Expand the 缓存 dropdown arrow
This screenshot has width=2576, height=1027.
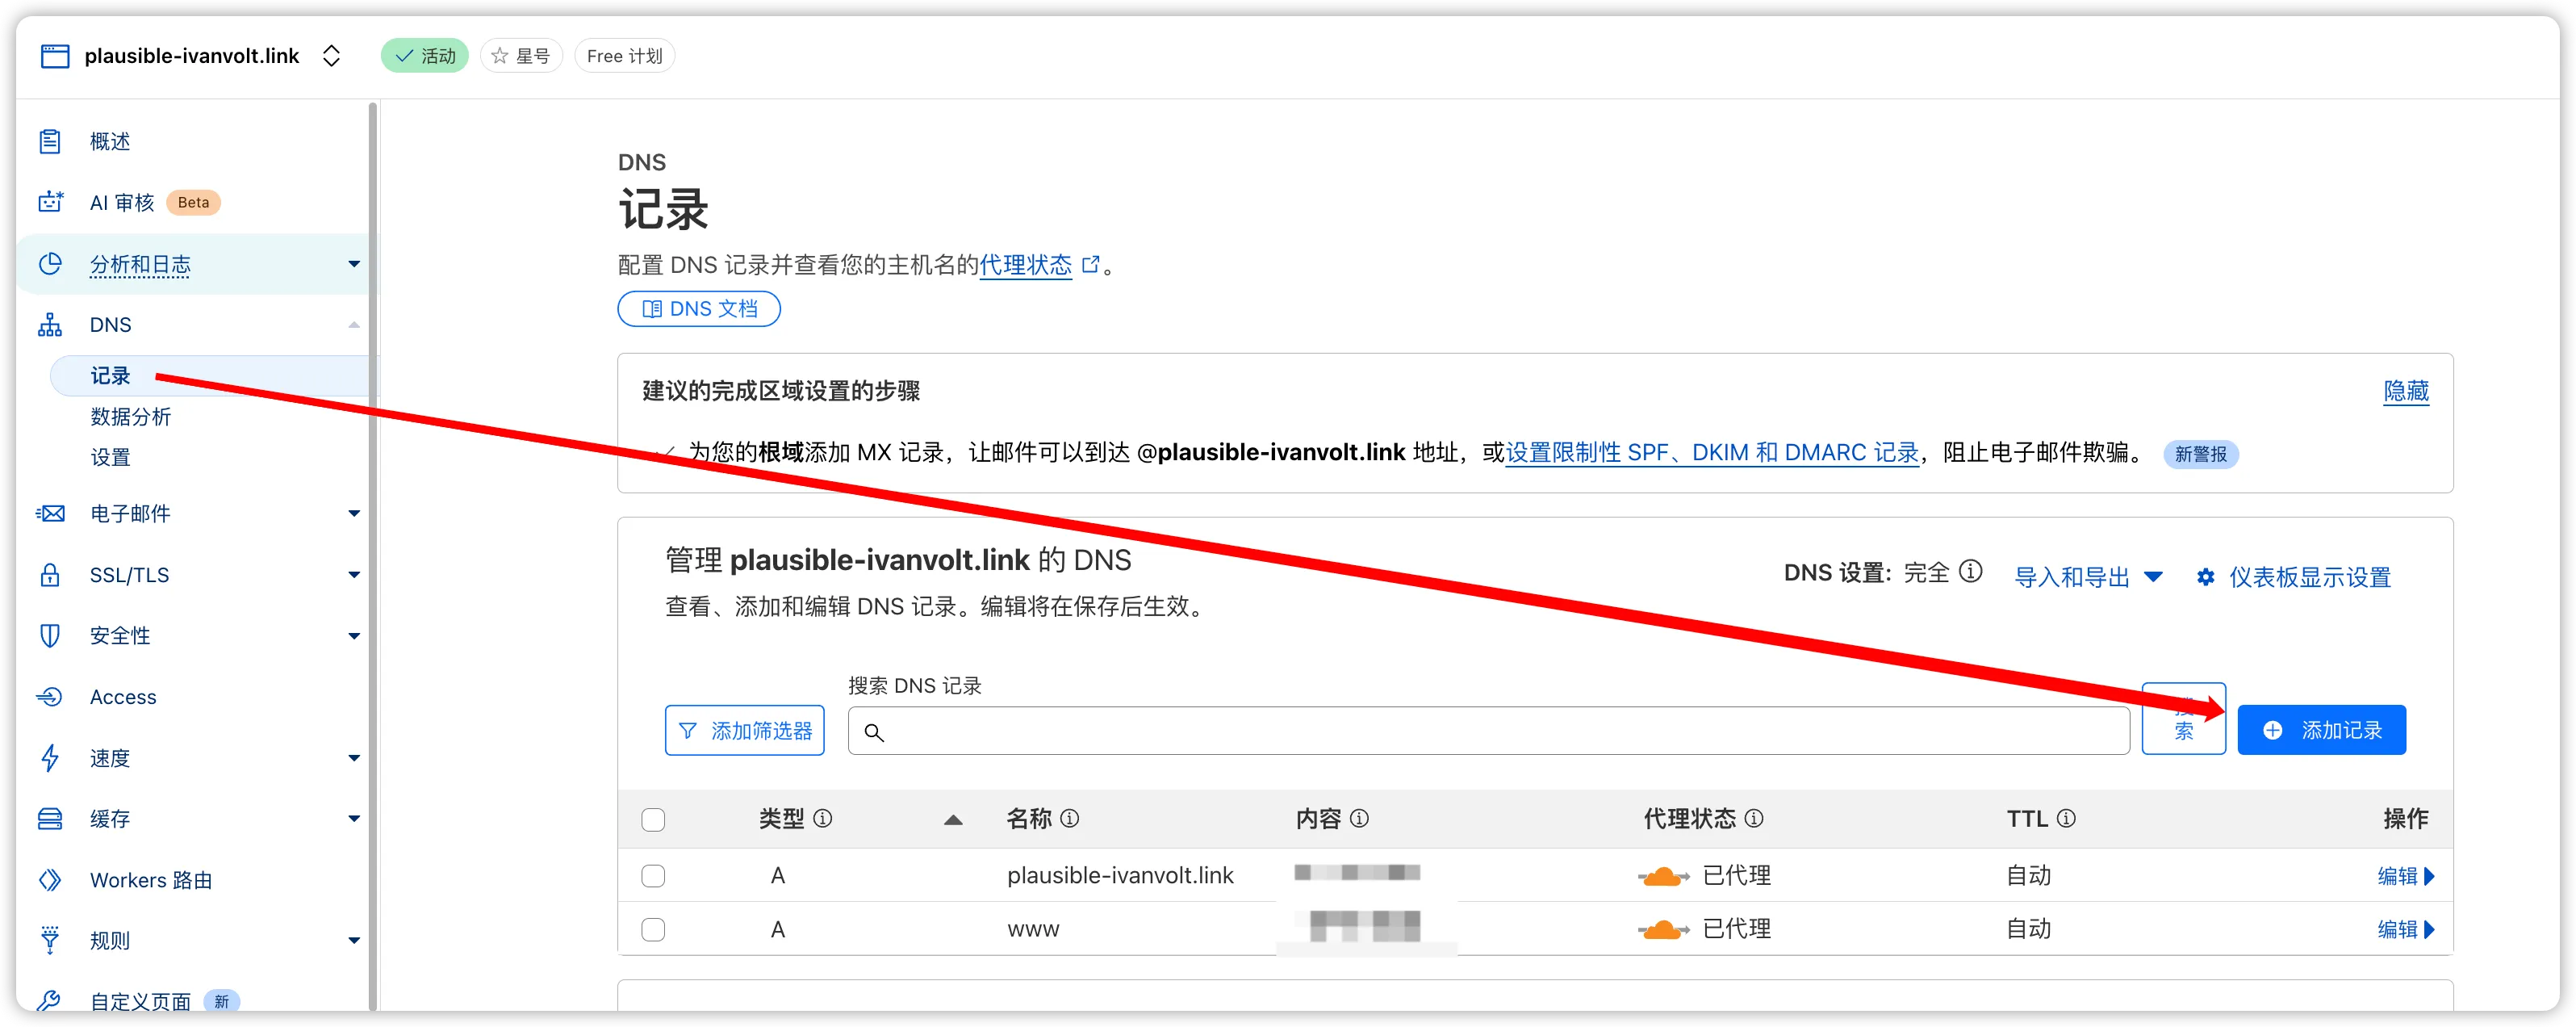click(x=353, y=819)
